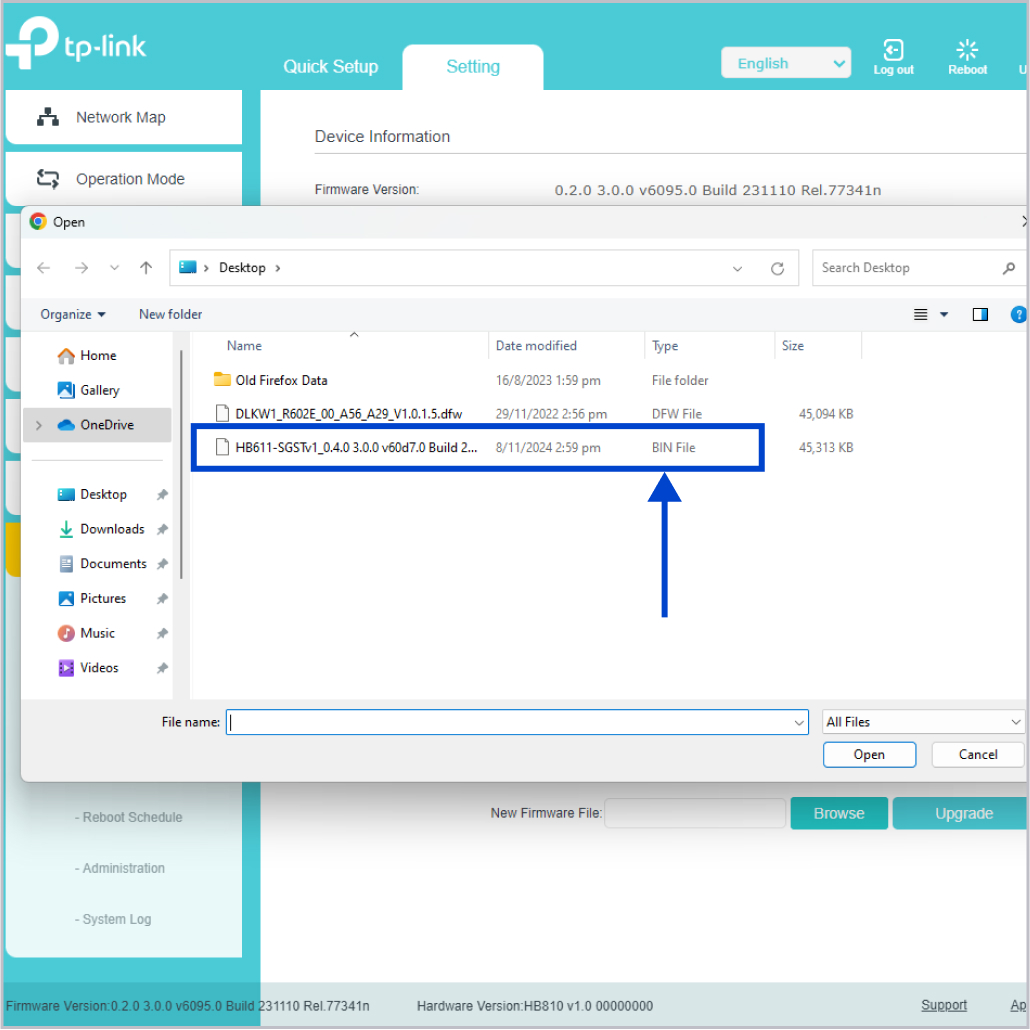Viewport: 1030px width, 1030px height.
Task: Click the Back arrow in Open dialog
Action: coord(43,267)
